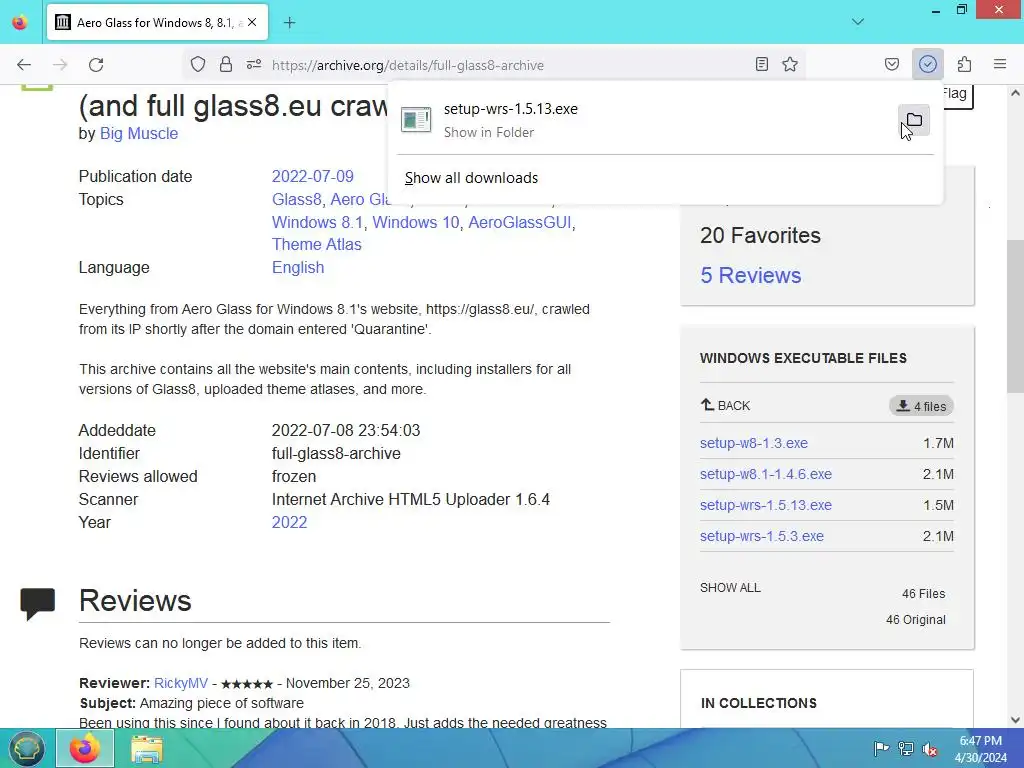
Task: Click taskbar clock showing 6:47 PM
Action: click(980, 749)
